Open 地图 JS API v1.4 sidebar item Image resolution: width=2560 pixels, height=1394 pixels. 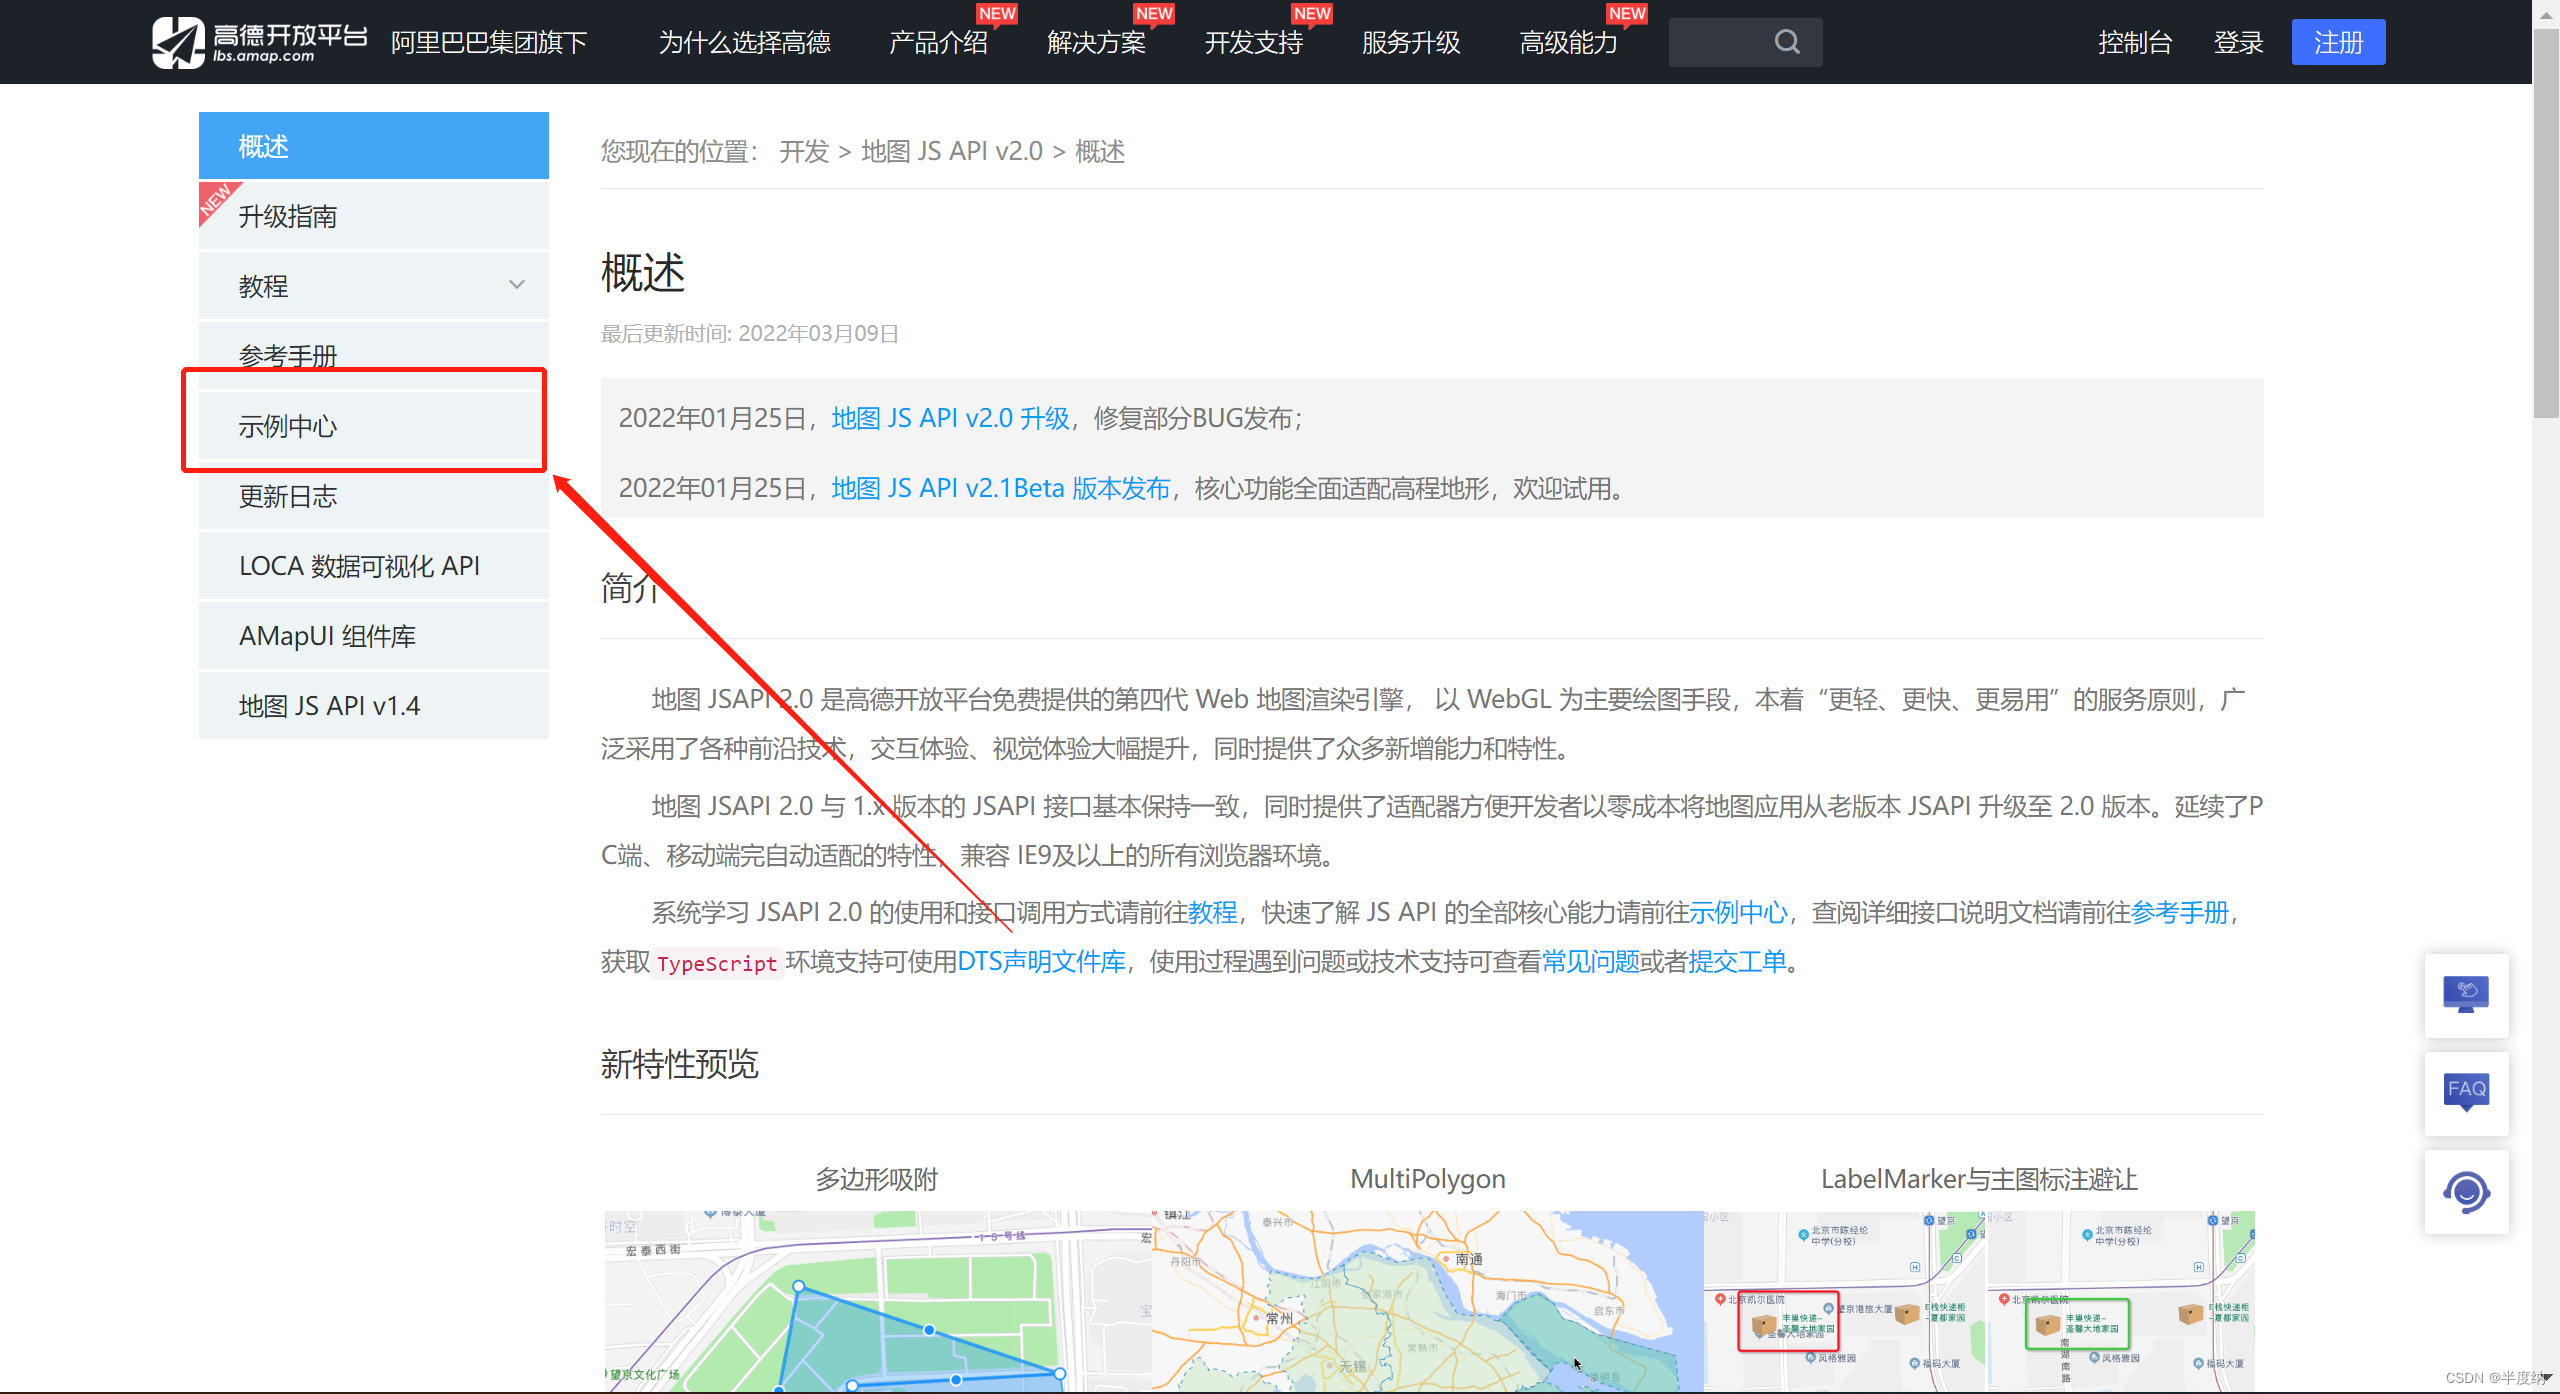click(x=374, y=706)
